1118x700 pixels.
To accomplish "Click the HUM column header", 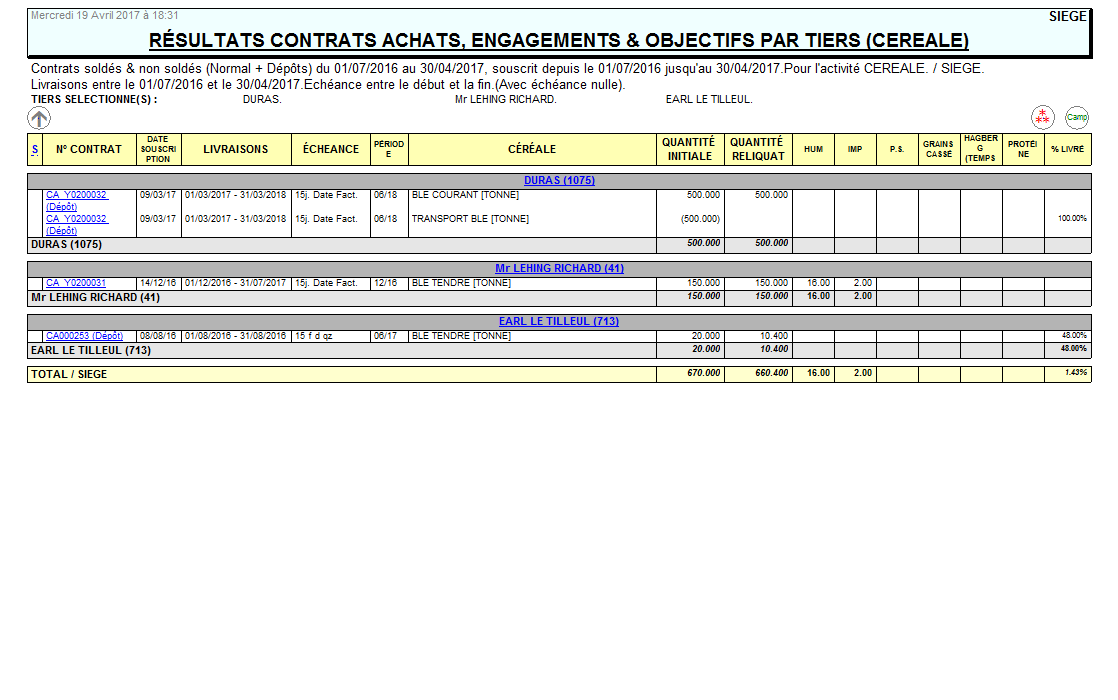I will tap(813, 148).
